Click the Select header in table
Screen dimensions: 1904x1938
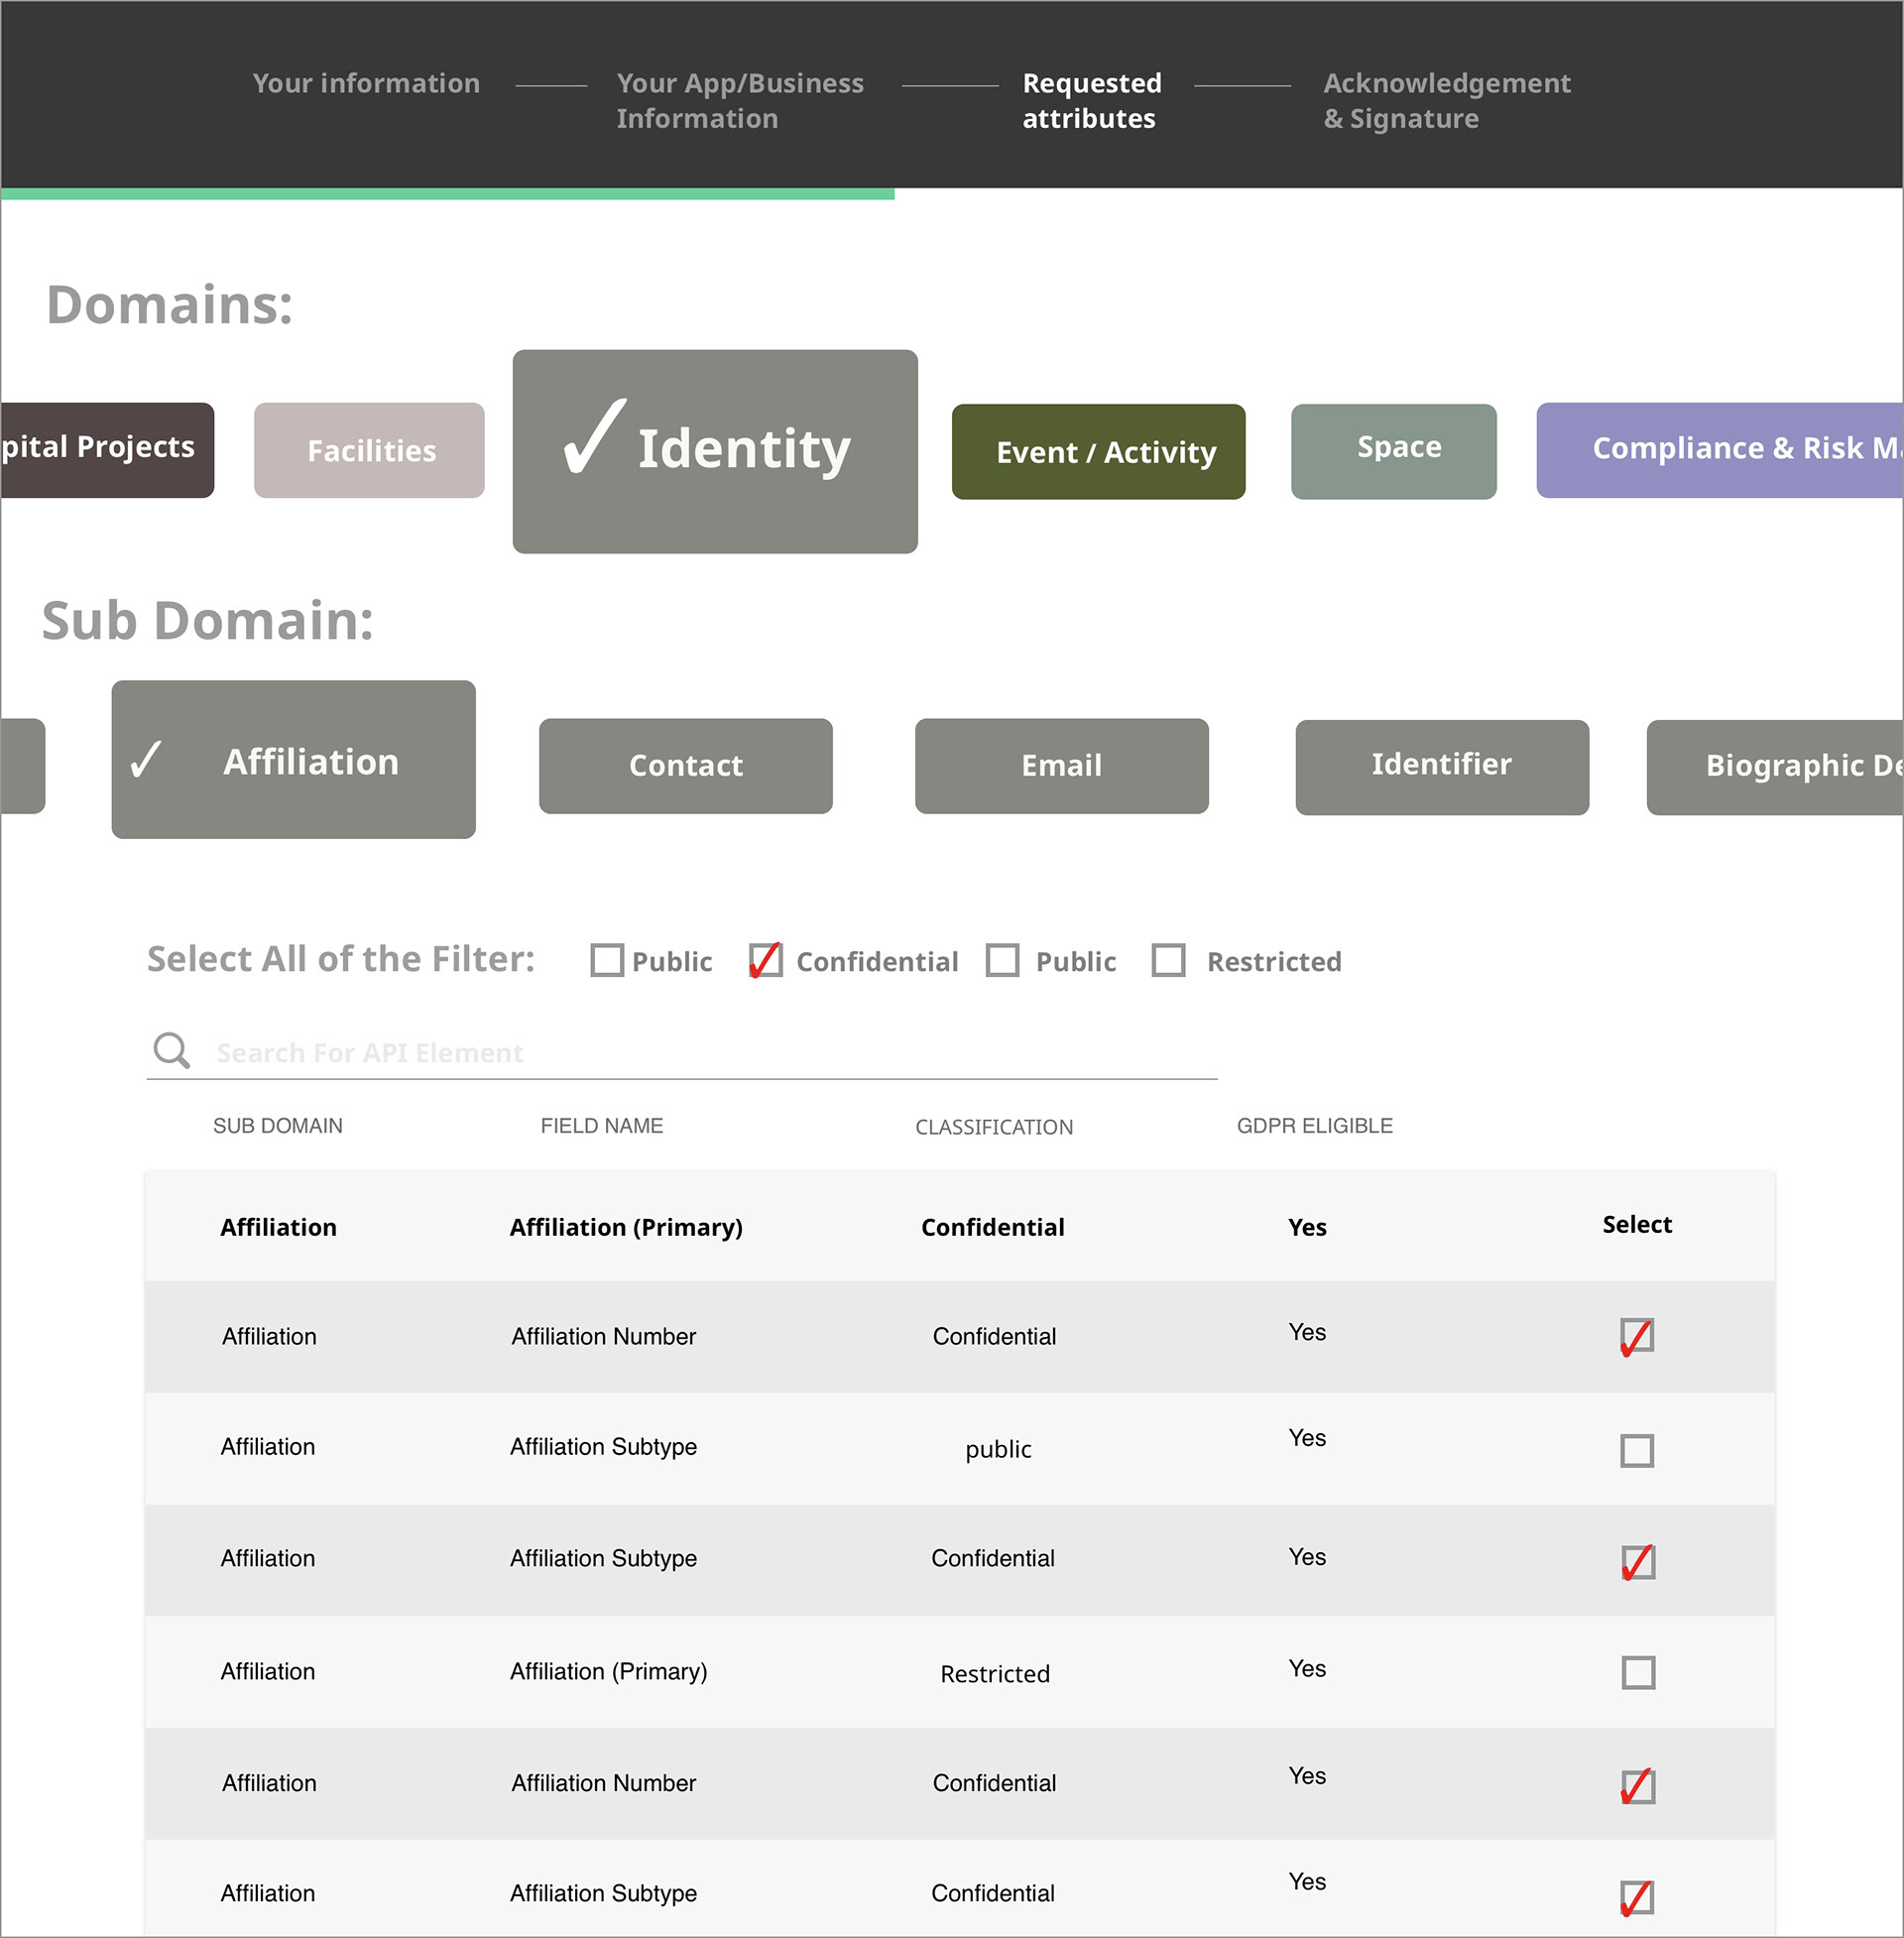click(1637, 1224)
